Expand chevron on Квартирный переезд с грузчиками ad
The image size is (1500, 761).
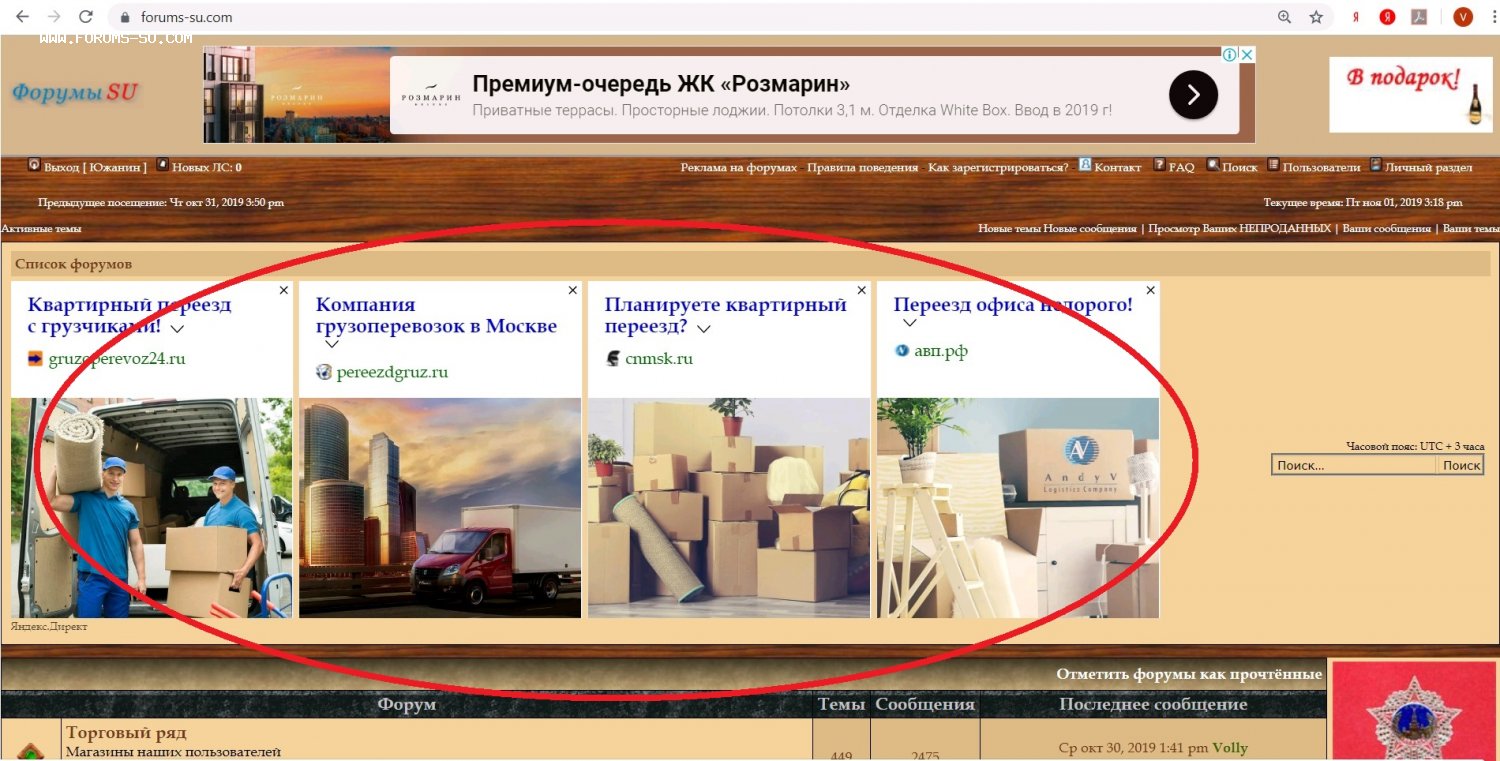click(177, 328)
